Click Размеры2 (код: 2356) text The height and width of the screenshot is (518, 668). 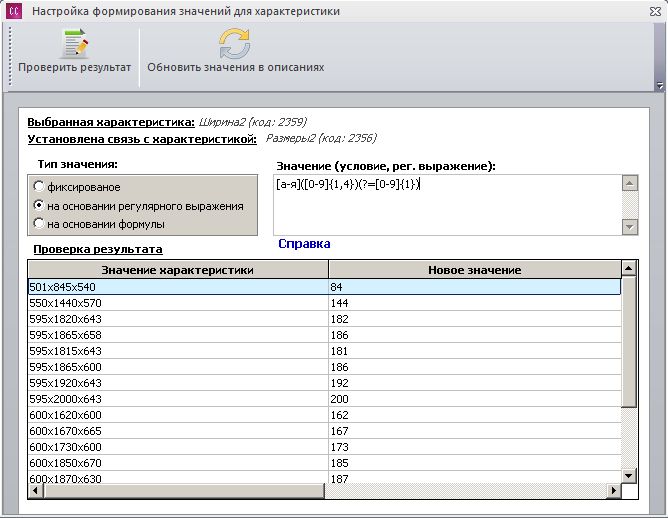[x=321, y=138]
